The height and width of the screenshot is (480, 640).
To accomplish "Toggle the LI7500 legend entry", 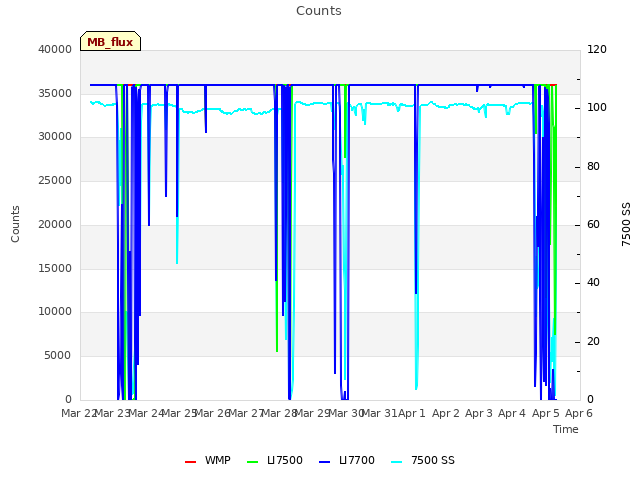I will (275, 460).
